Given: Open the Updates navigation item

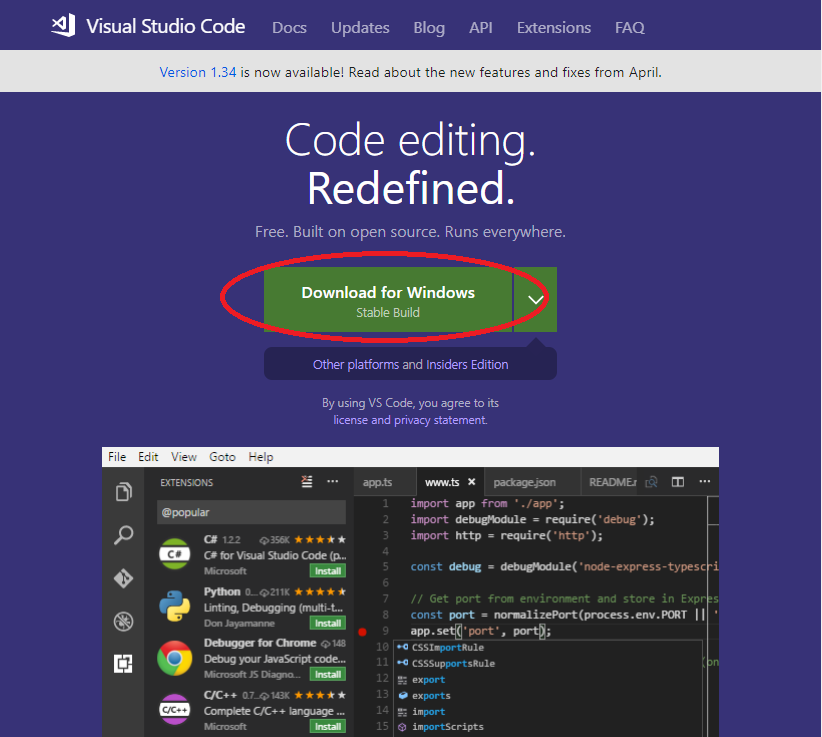Looking at the screenshot, I should click(360, 27).
